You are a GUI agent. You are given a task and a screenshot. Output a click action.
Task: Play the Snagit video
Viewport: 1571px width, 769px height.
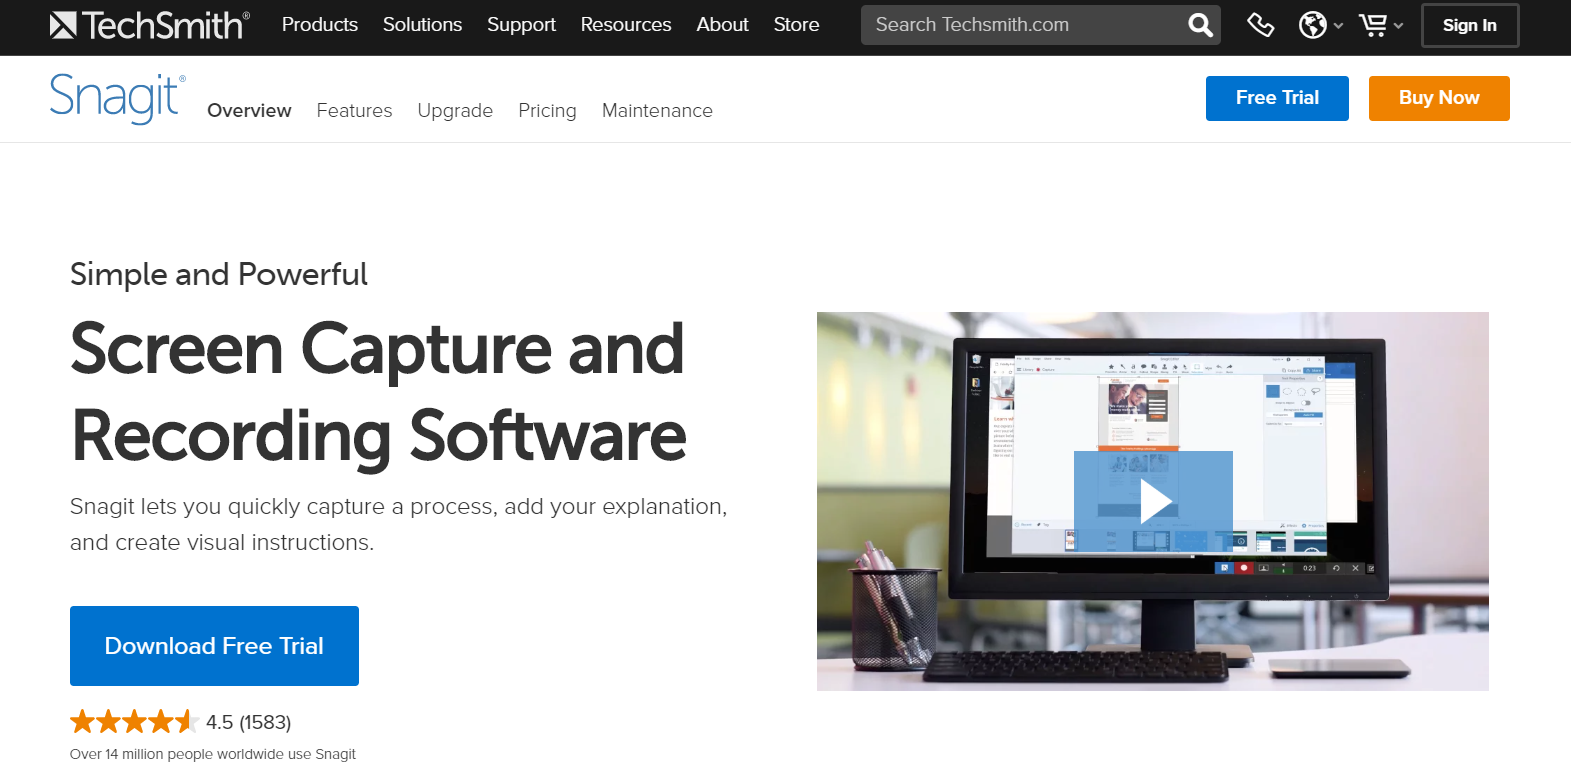1153,501
